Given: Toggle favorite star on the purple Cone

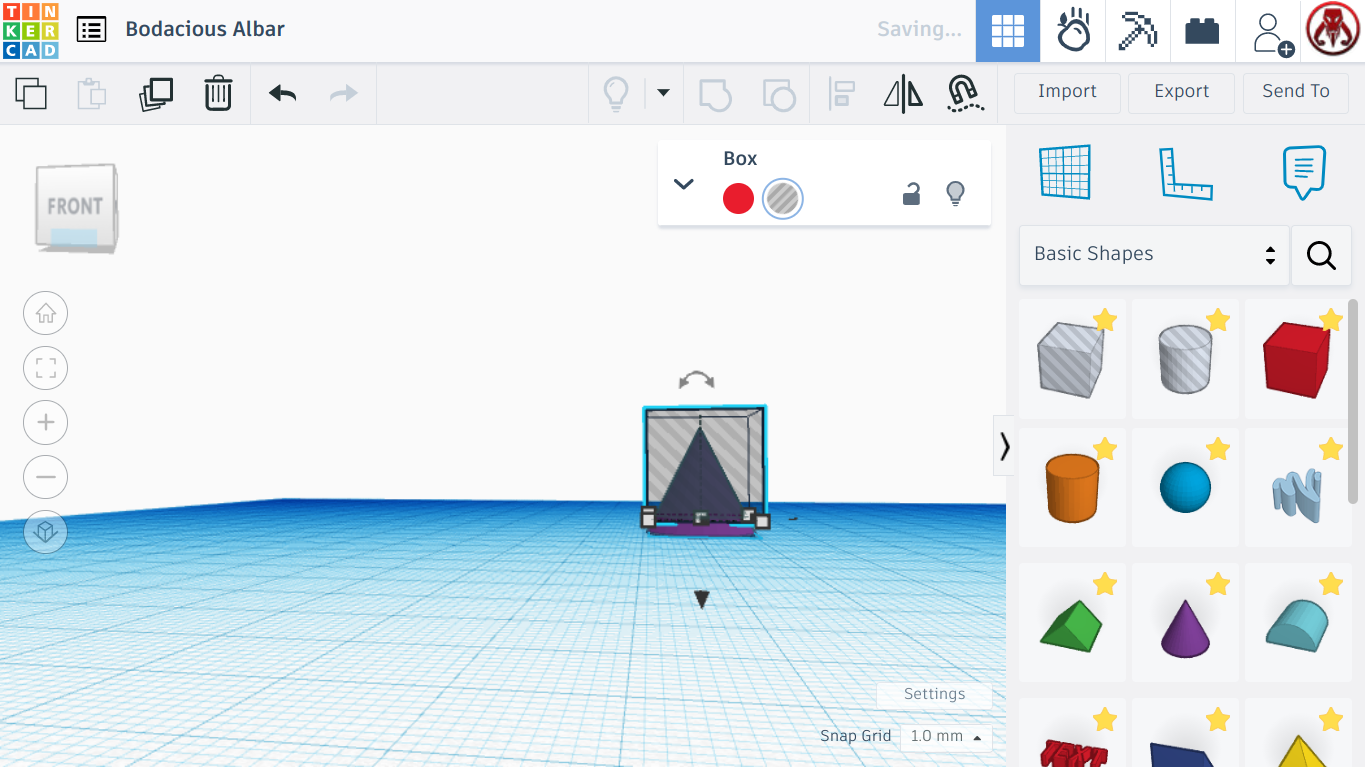Looking at the screenshot, I should (1217, 584).
